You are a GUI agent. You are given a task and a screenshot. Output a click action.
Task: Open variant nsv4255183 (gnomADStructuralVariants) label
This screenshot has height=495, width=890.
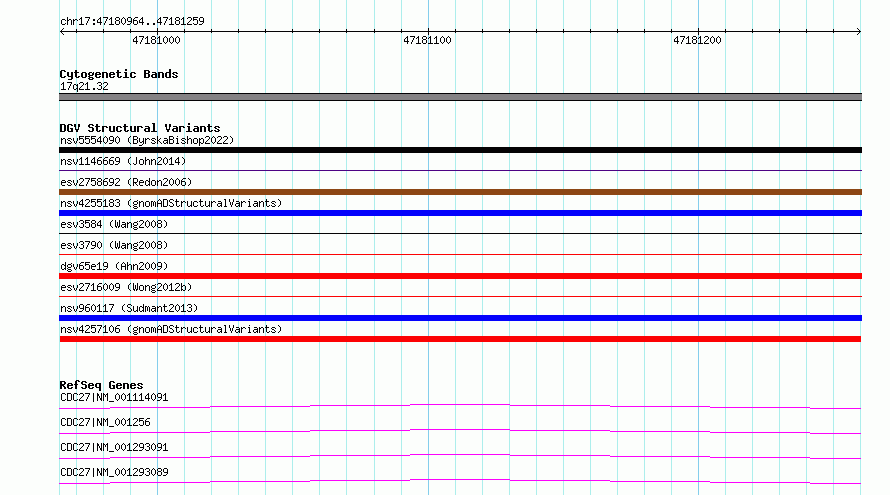pyautogui.click(x=171, y=203)
